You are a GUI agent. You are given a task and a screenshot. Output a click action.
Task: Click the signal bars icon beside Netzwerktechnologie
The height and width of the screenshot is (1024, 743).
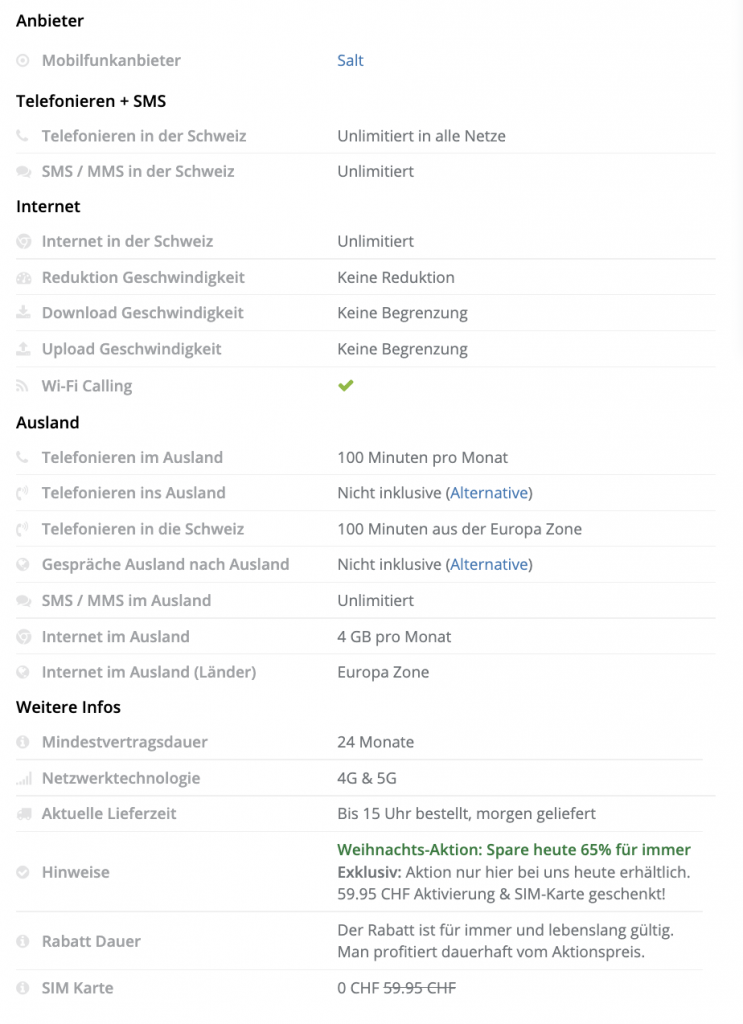[23, 779]
